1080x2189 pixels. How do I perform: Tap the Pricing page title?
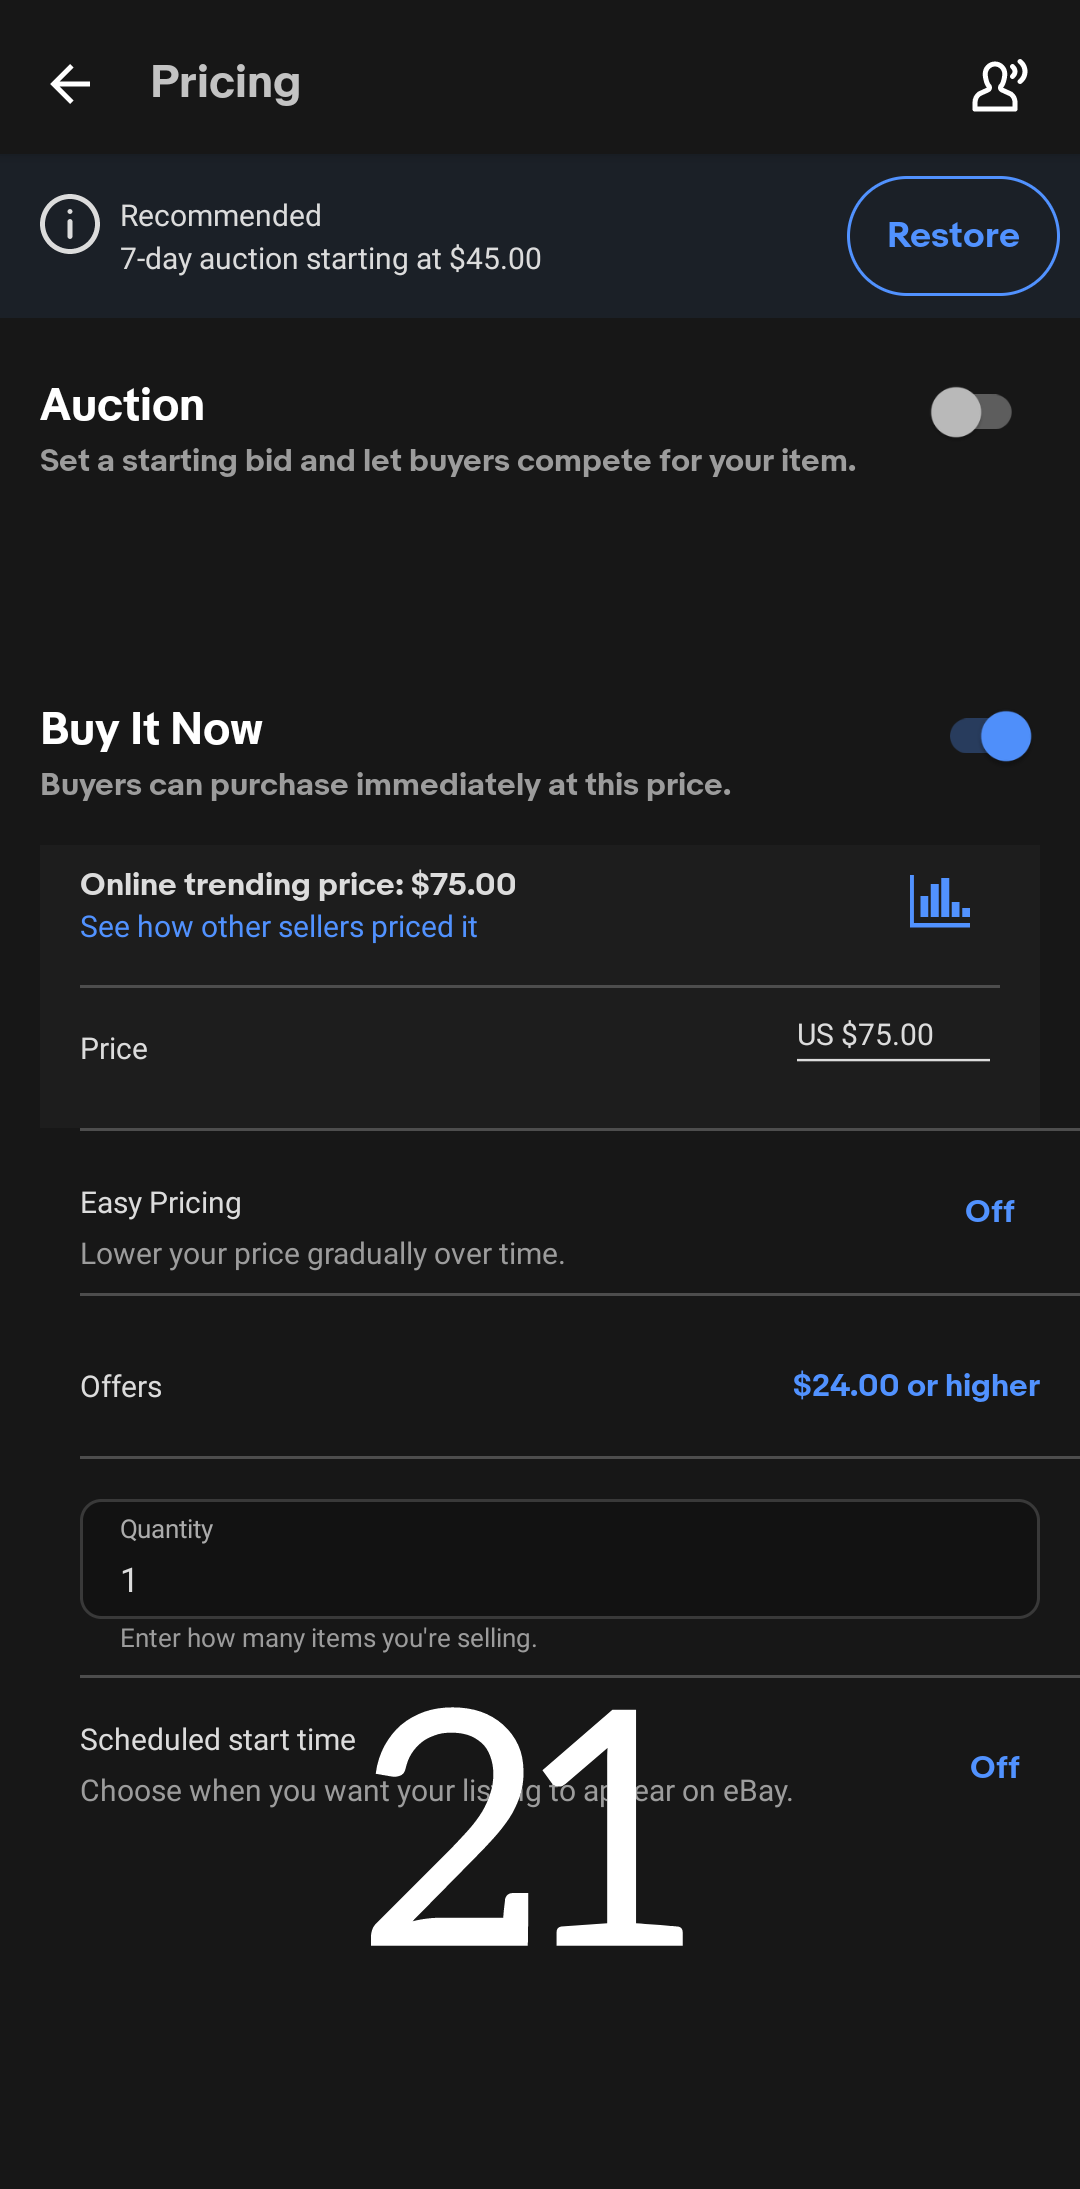coord(225,82)
